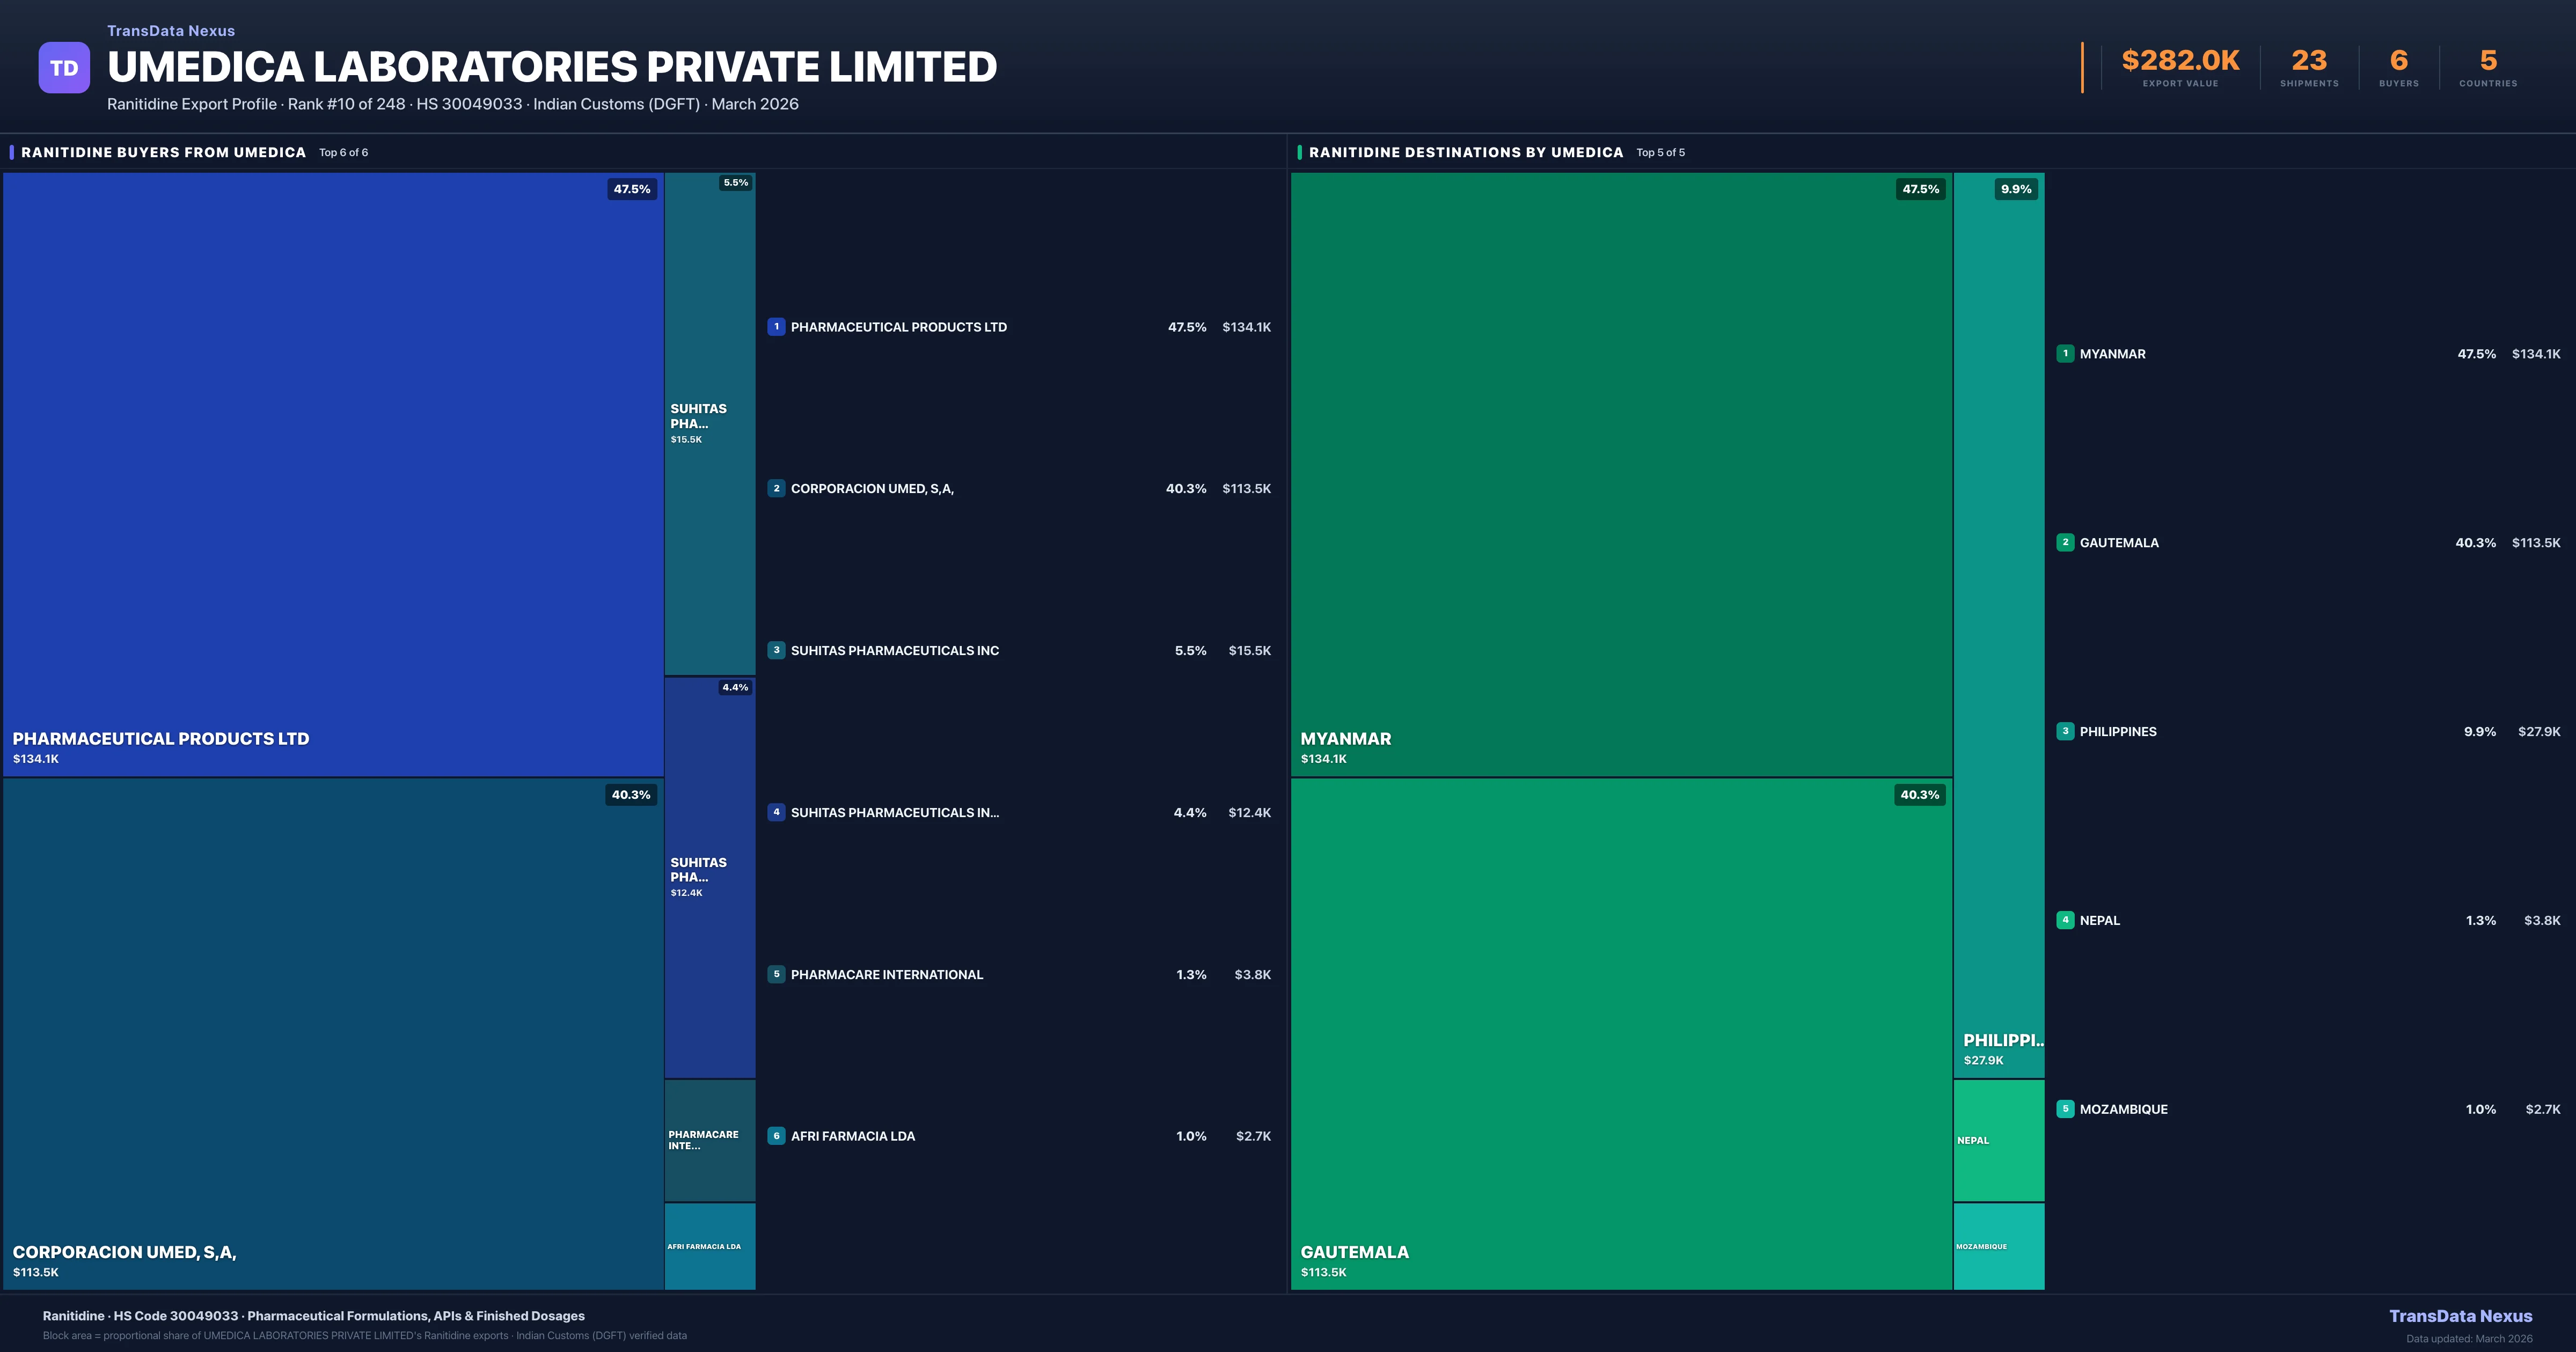
Task: Open the Nepal destination list entry
Action: [2100, 920]
